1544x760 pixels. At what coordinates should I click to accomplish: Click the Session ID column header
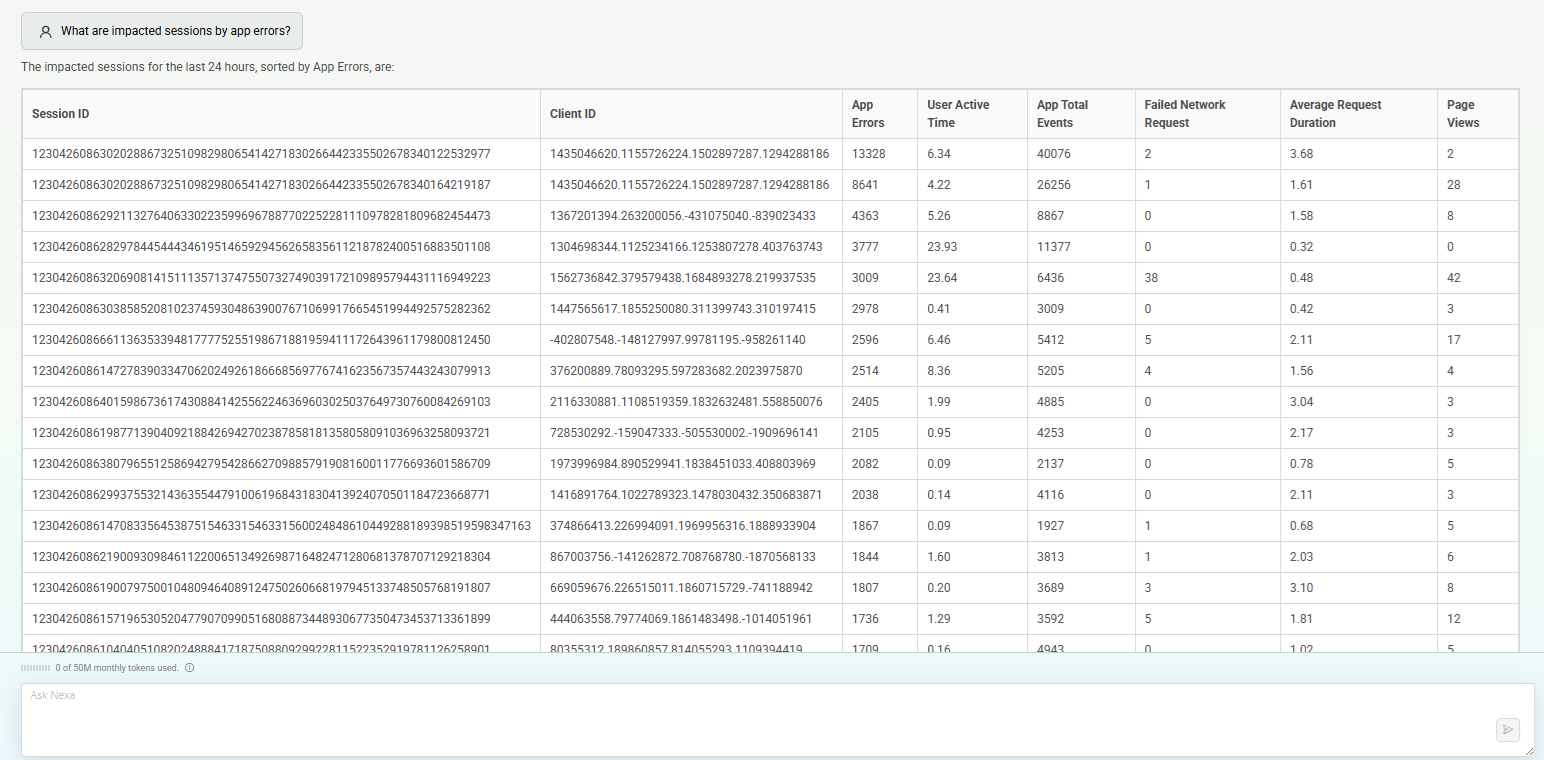(281, 114)
